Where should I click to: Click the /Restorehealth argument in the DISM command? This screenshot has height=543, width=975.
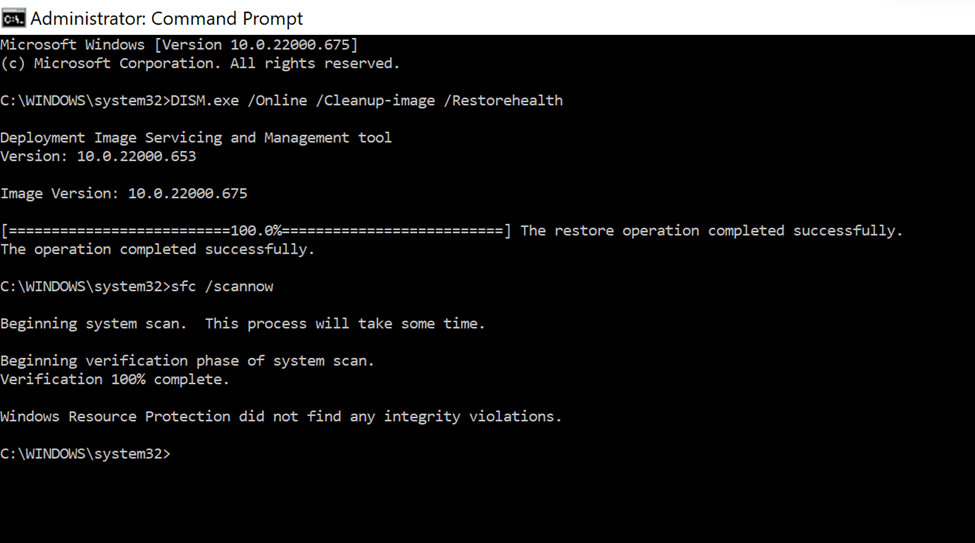(503, 101)
